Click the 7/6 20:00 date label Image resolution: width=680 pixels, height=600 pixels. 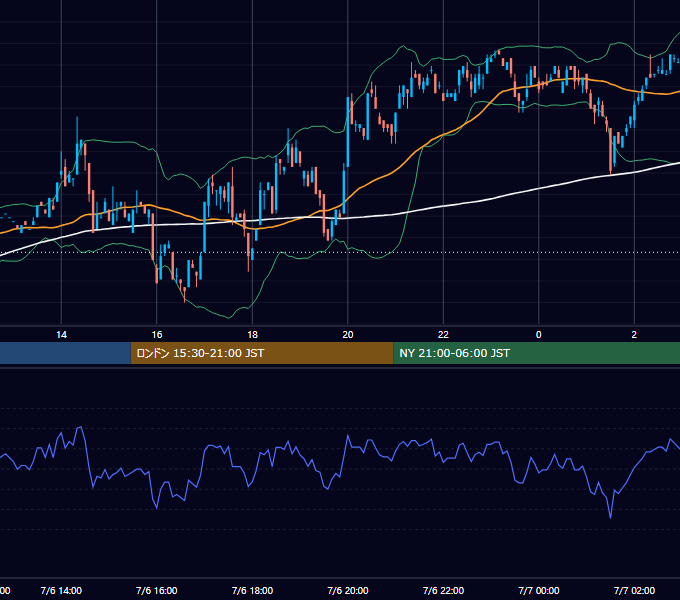point(348,590)
